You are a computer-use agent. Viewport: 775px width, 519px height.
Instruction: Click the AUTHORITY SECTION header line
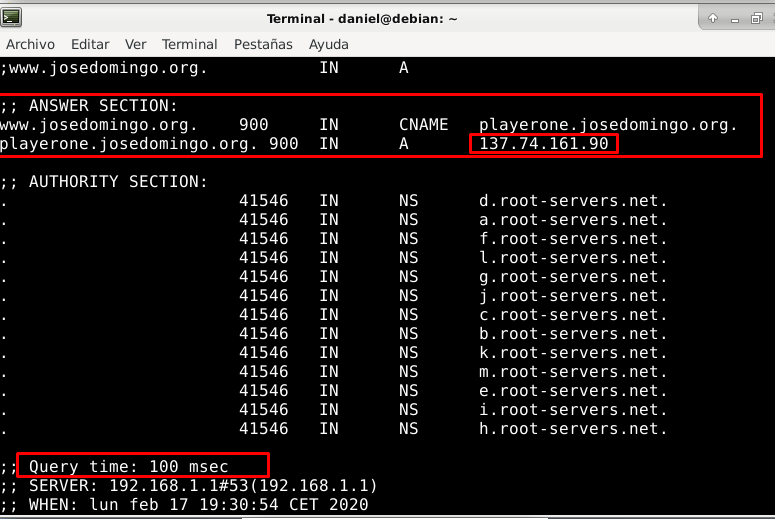tap(104, 182)
